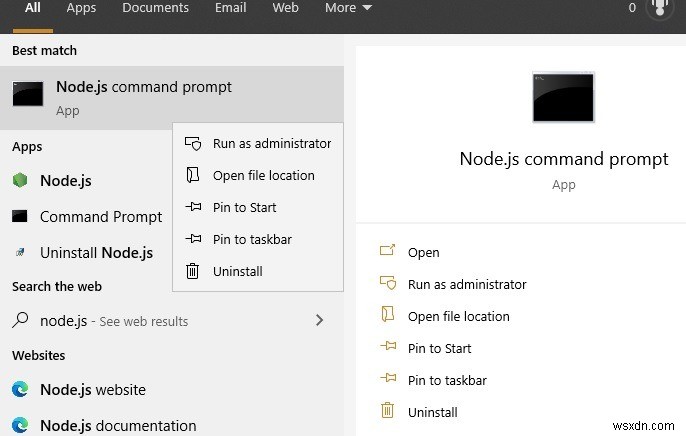Click the Edge icon beside Node.js website

point(20,390)
